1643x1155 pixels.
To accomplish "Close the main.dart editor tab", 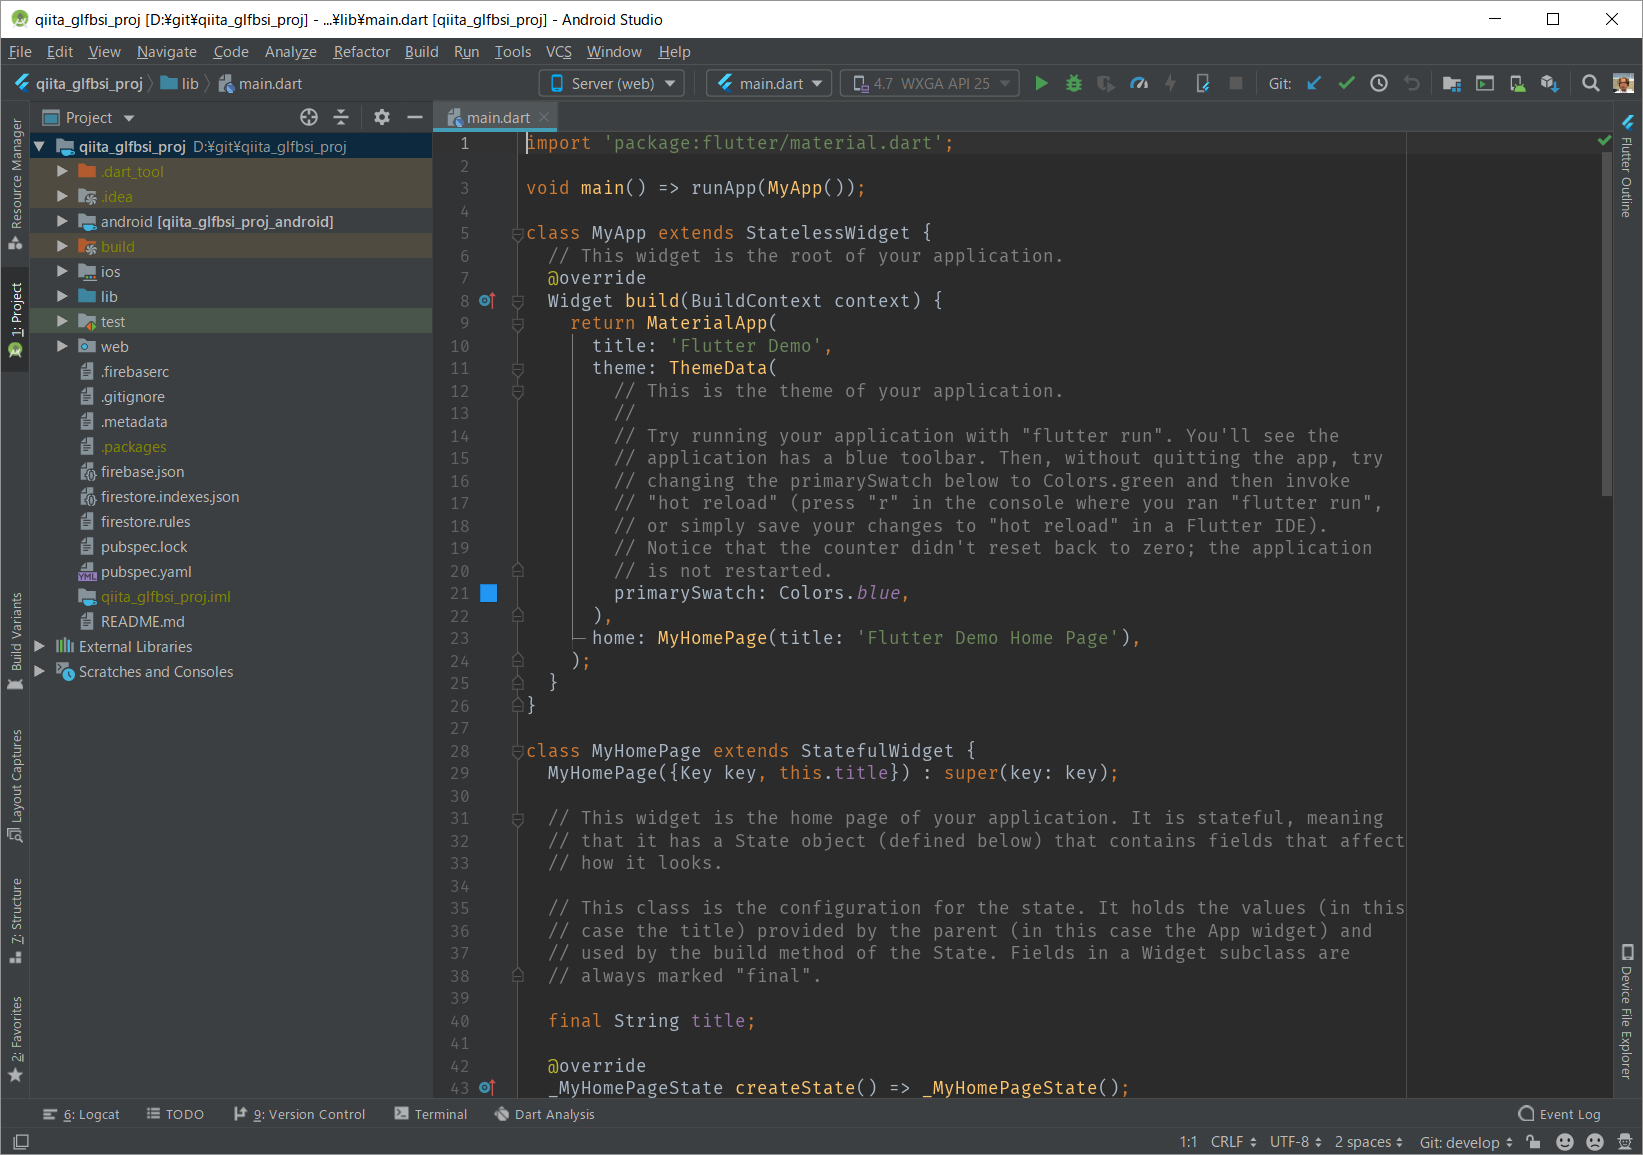I will tap(544, 118).
